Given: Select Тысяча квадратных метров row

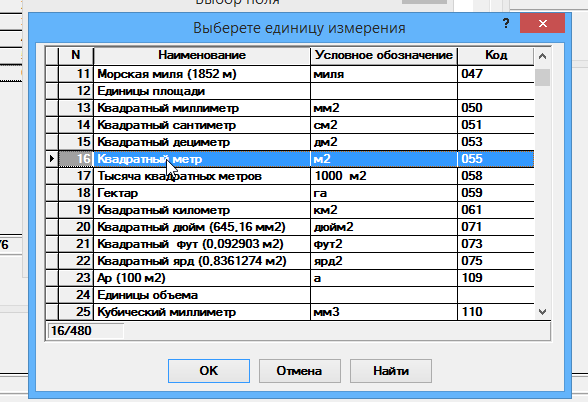Looking at the screenshot, I should (x=290, y=176).
